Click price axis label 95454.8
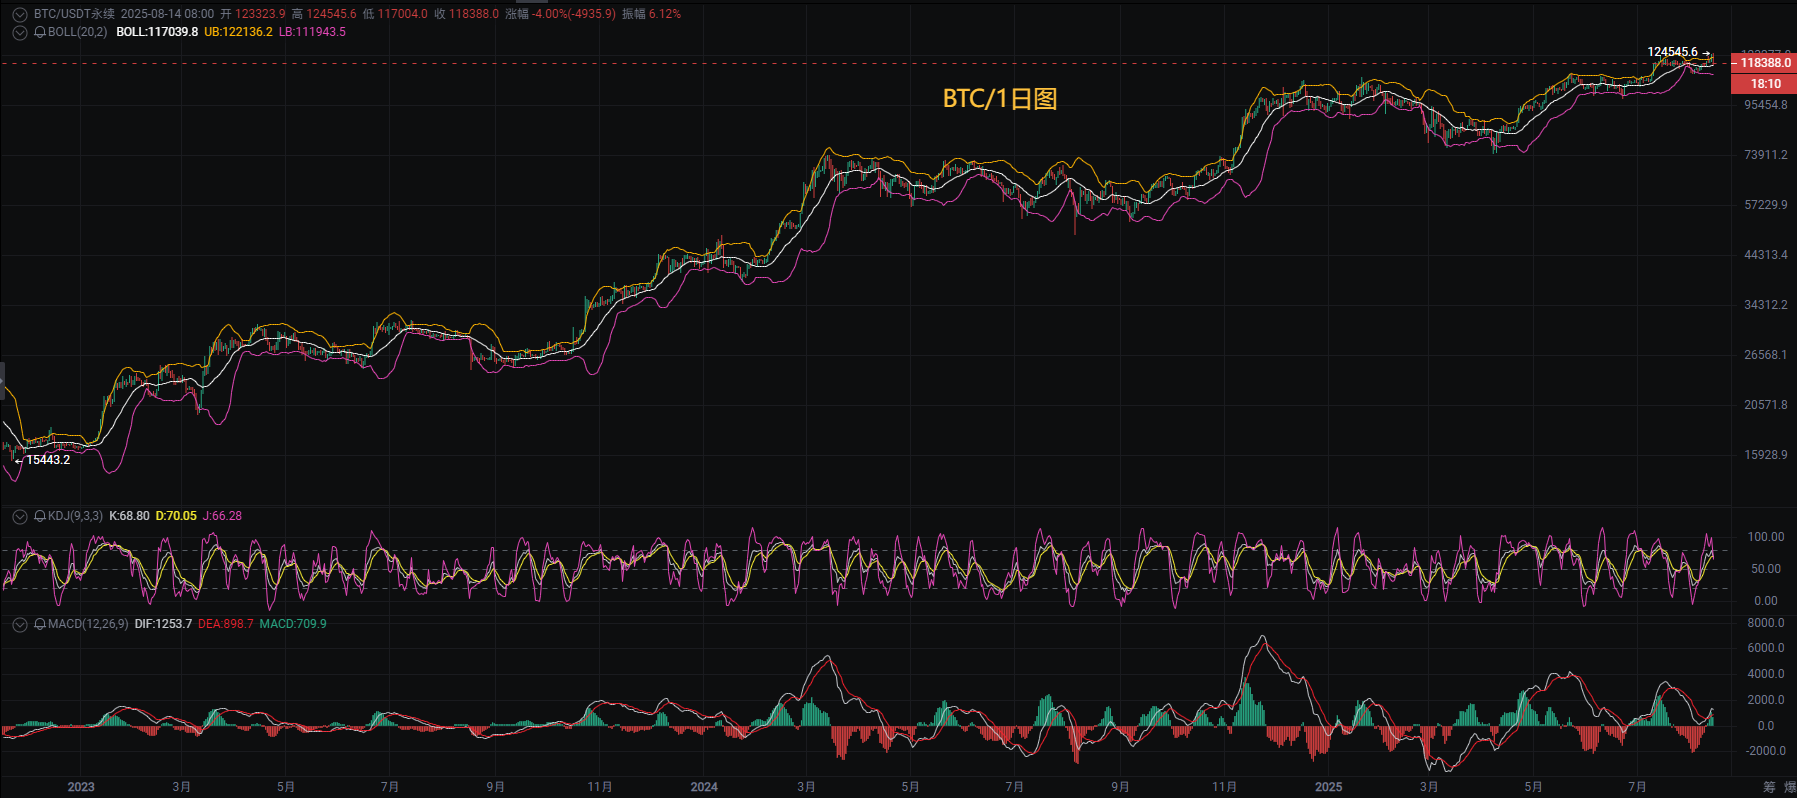 click(x=1766, y=105)
